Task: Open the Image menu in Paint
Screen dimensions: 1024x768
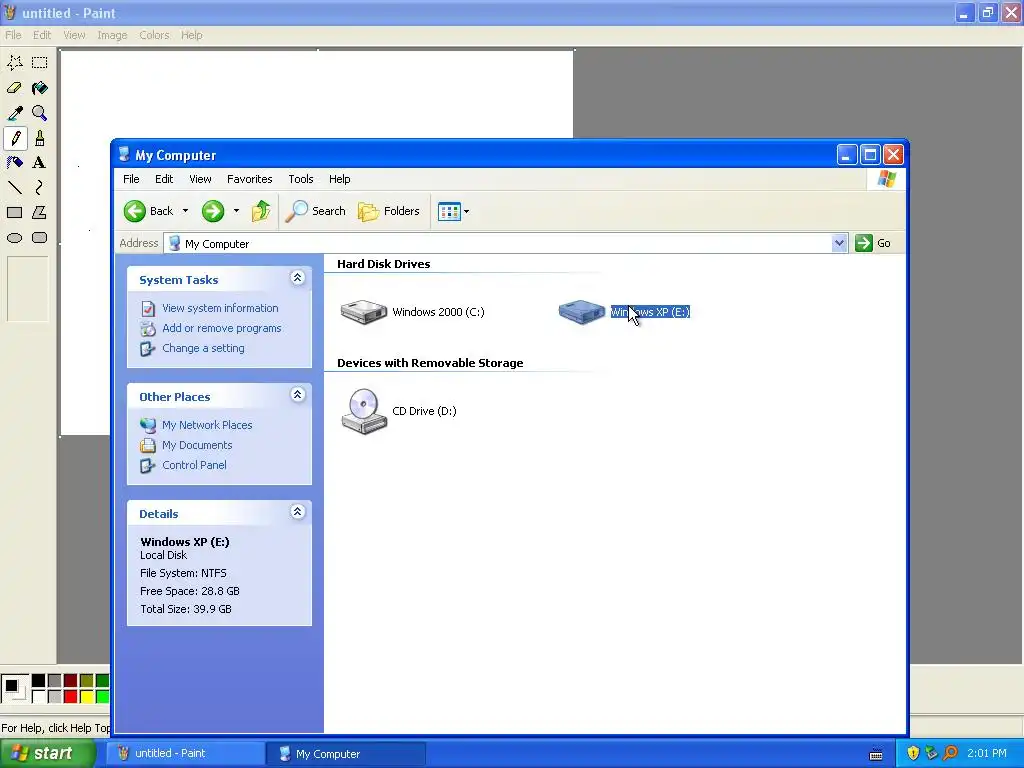Action: click(112, 35)
